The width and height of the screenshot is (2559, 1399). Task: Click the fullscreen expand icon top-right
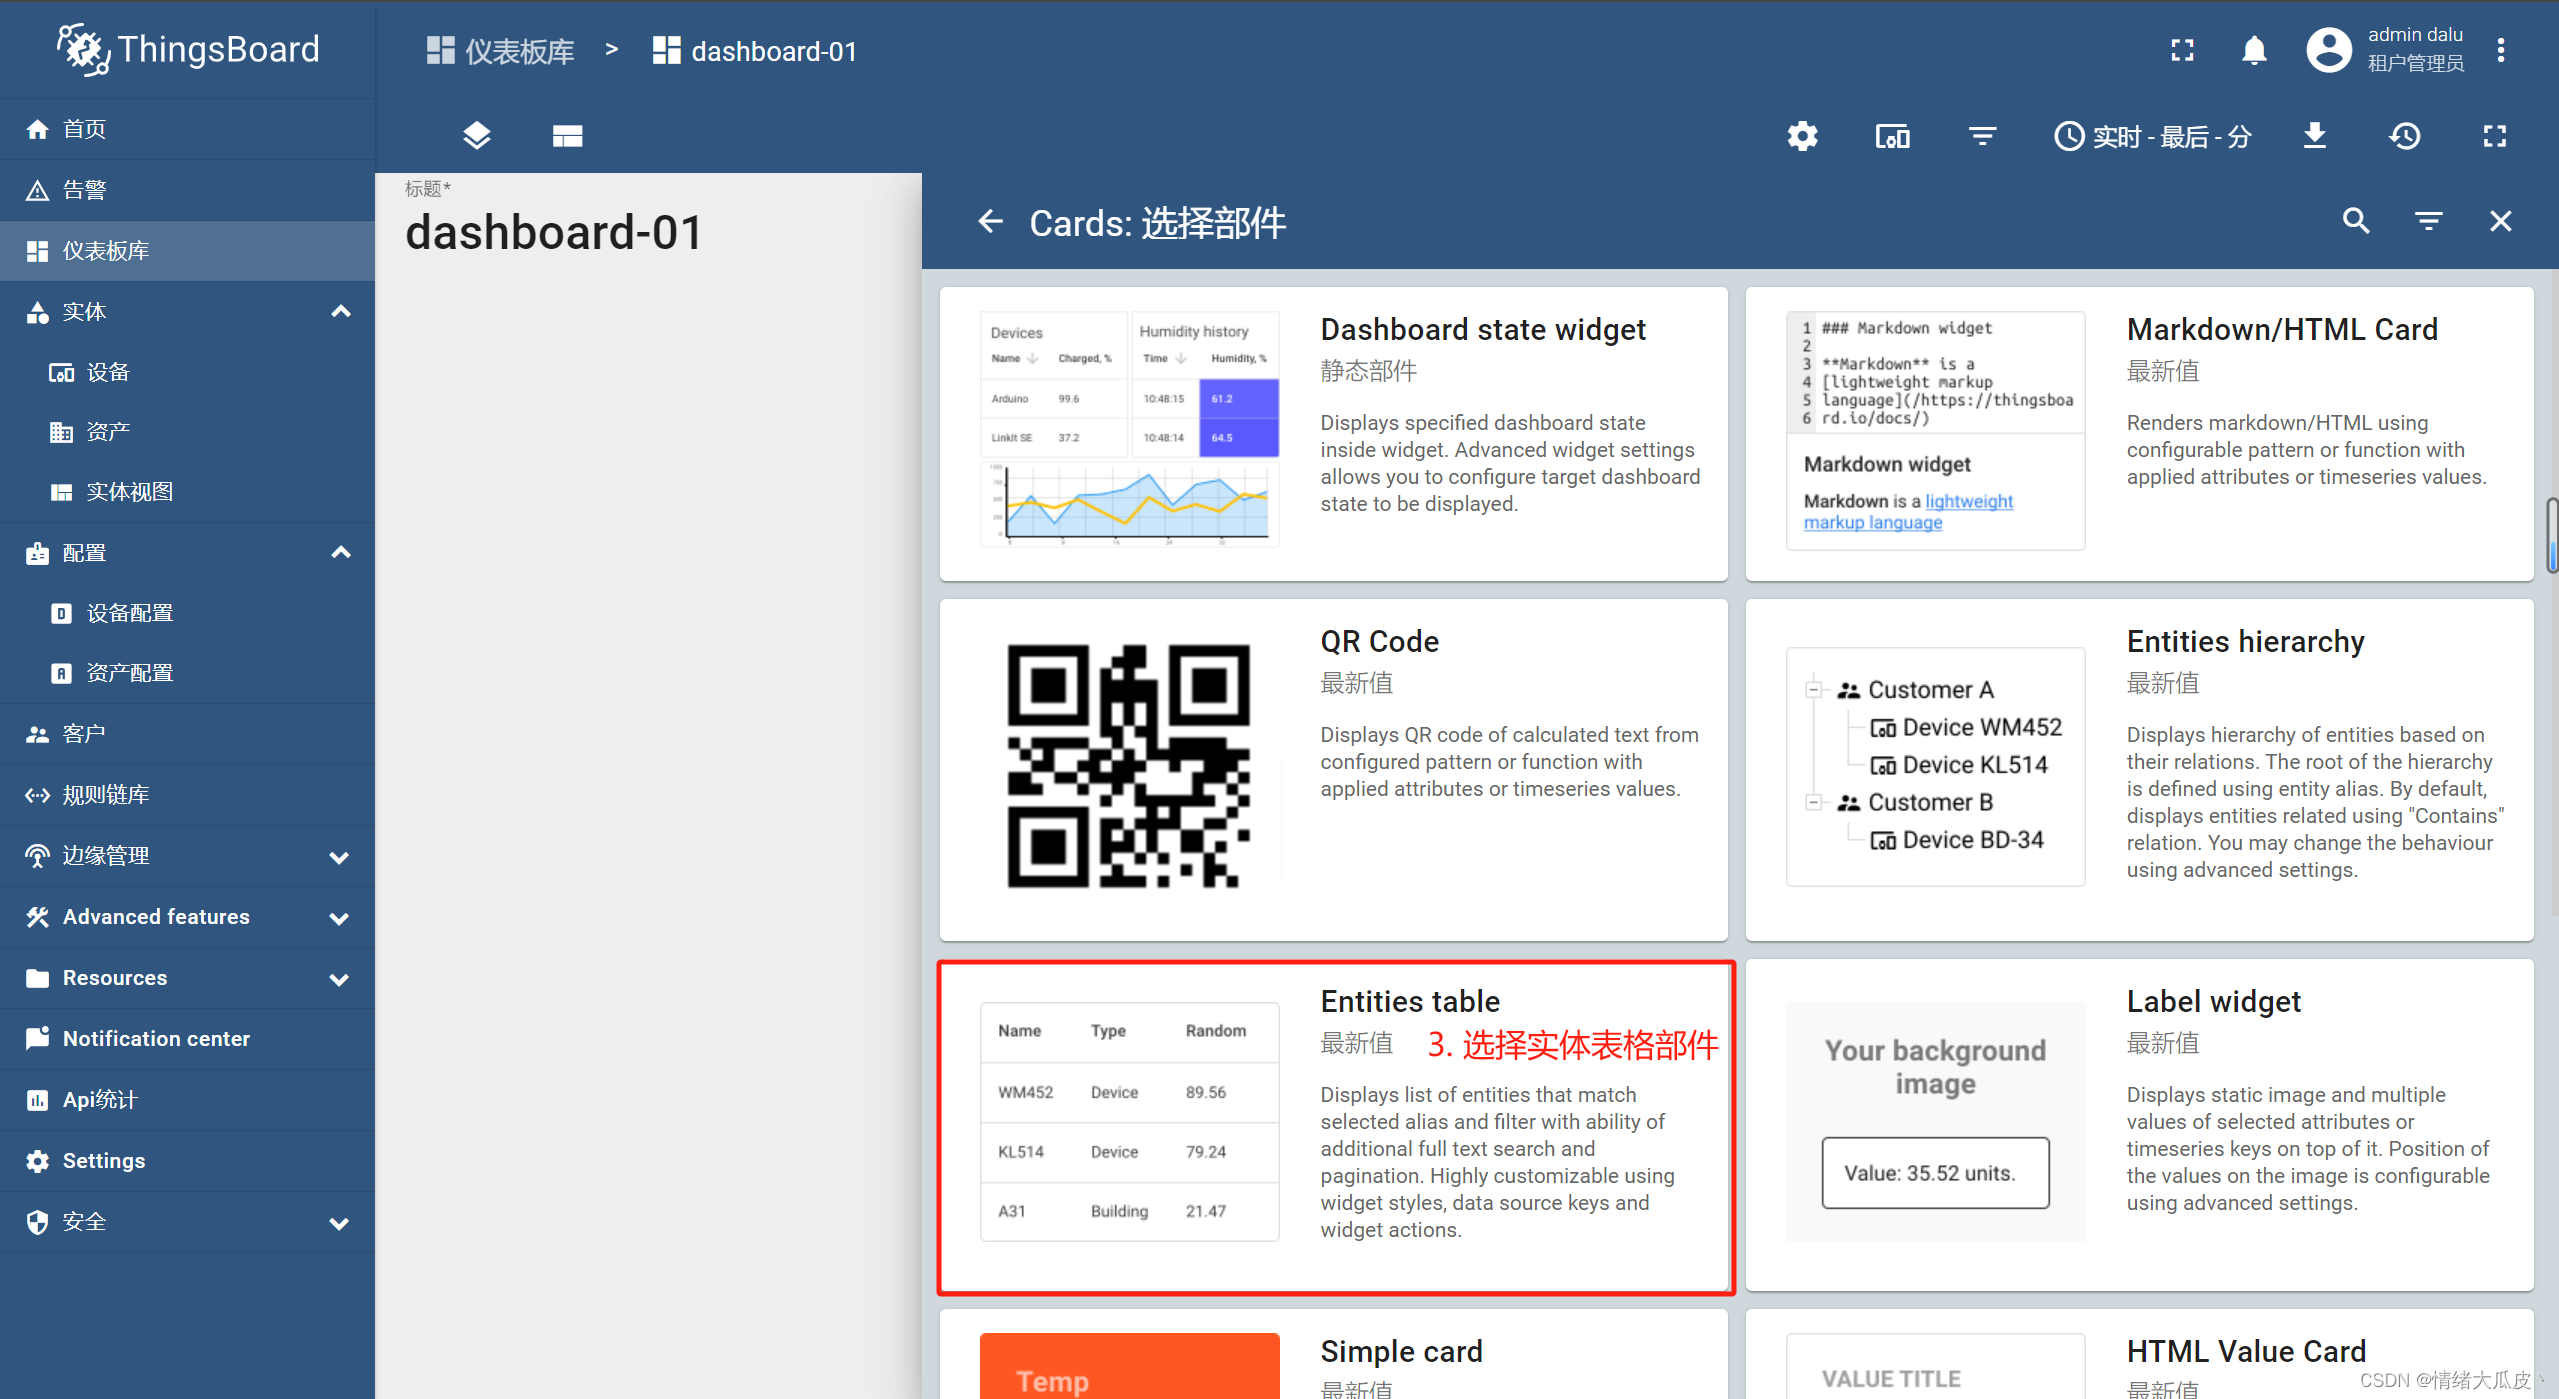coord(2182,50)
